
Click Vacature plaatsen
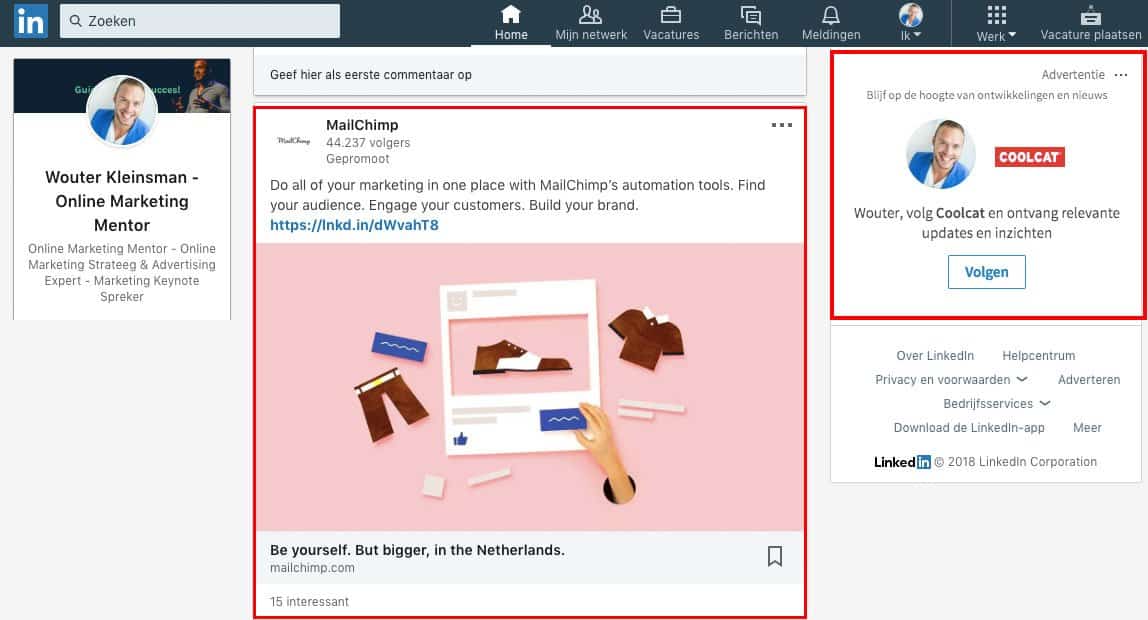[x=1090, y=23]
